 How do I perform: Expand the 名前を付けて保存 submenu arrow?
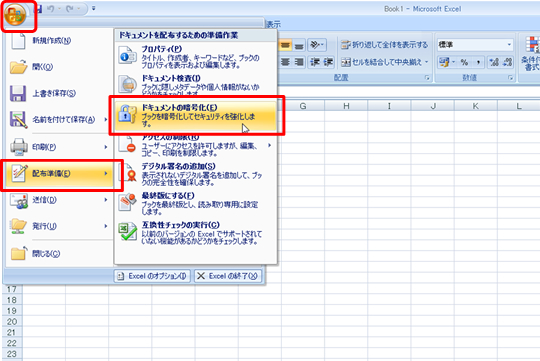coord(106,120)
